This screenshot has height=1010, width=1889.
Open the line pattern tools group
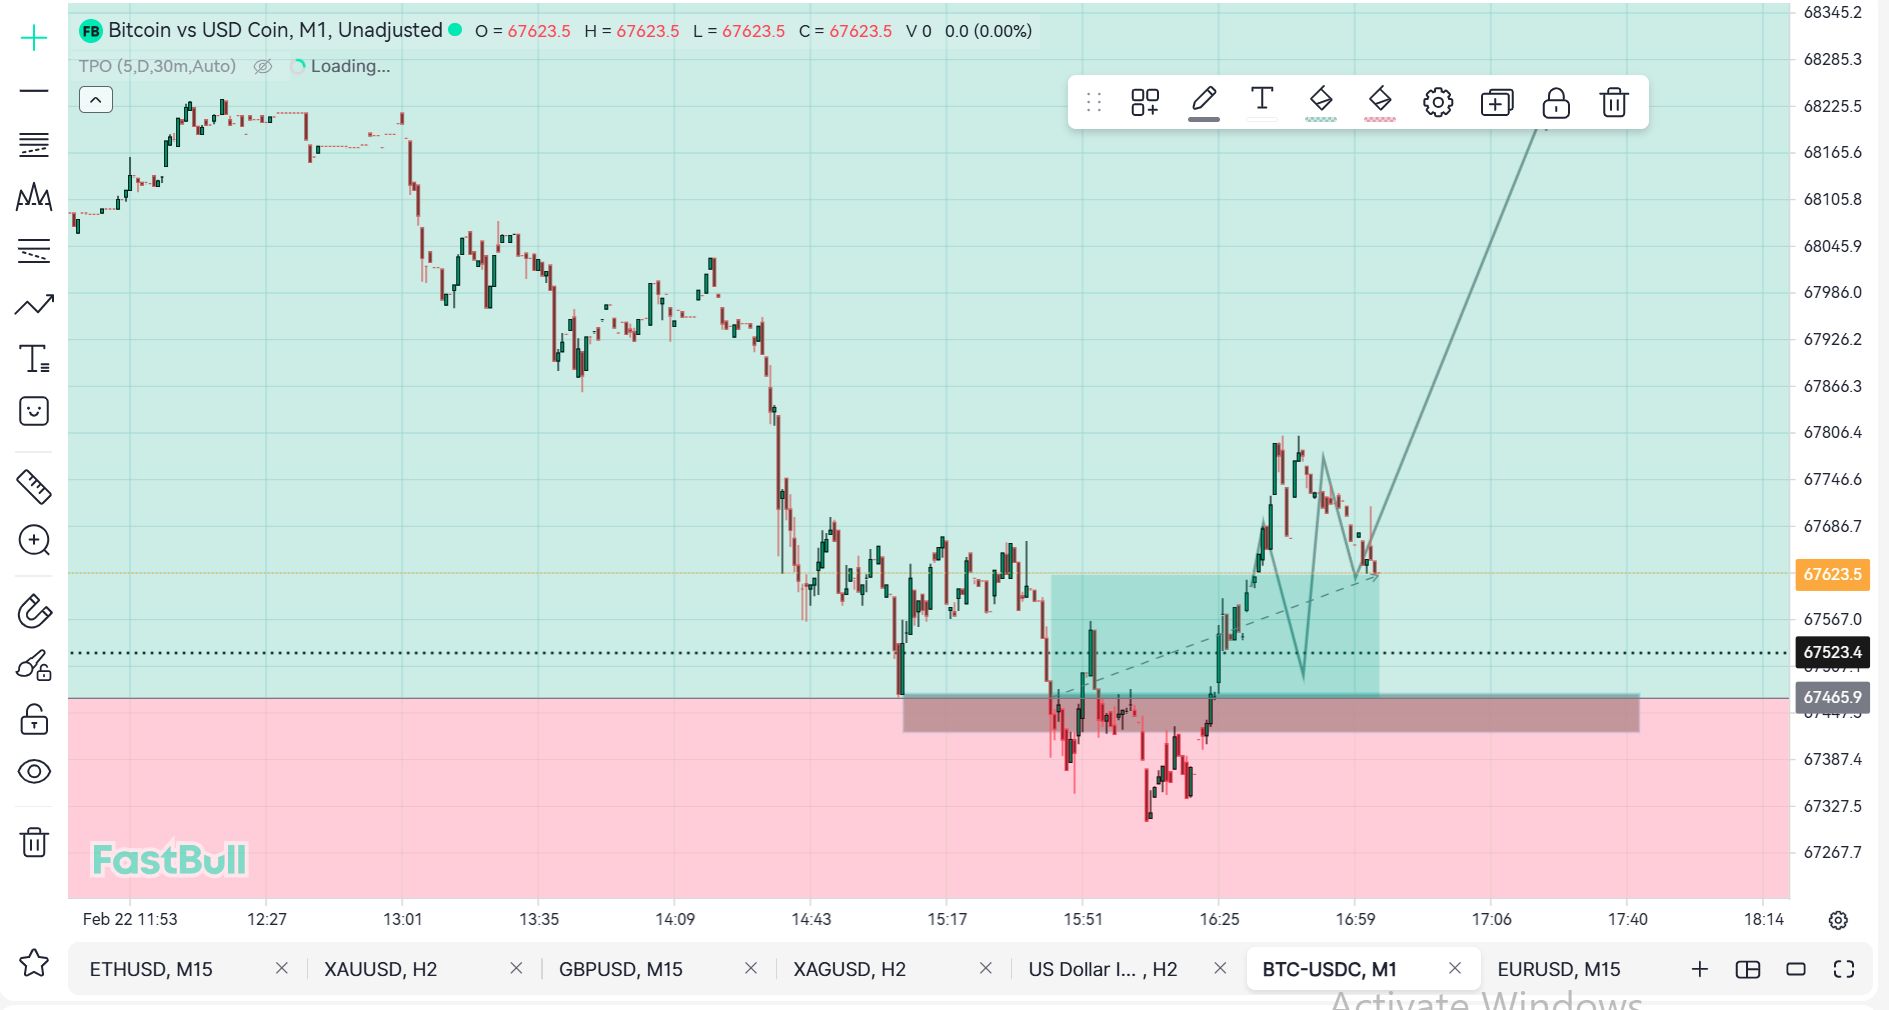point(34,198)
